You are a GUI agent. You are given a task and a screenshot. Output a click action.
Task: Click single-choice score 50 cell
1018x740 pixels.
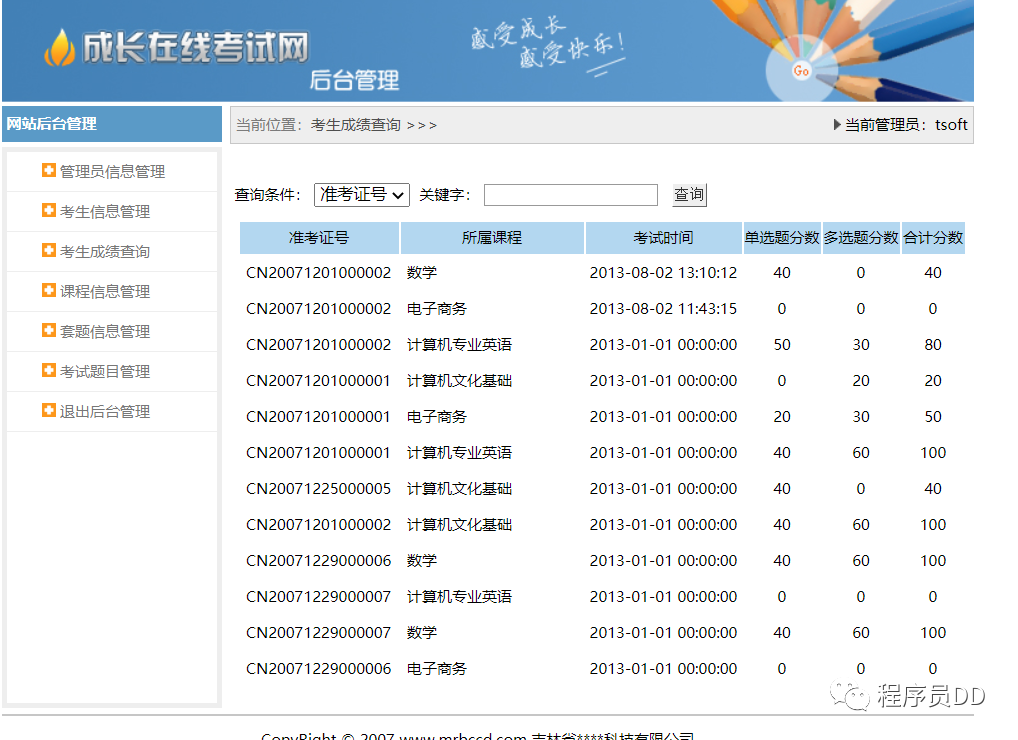pyautogui.click(x=782, y=345)
